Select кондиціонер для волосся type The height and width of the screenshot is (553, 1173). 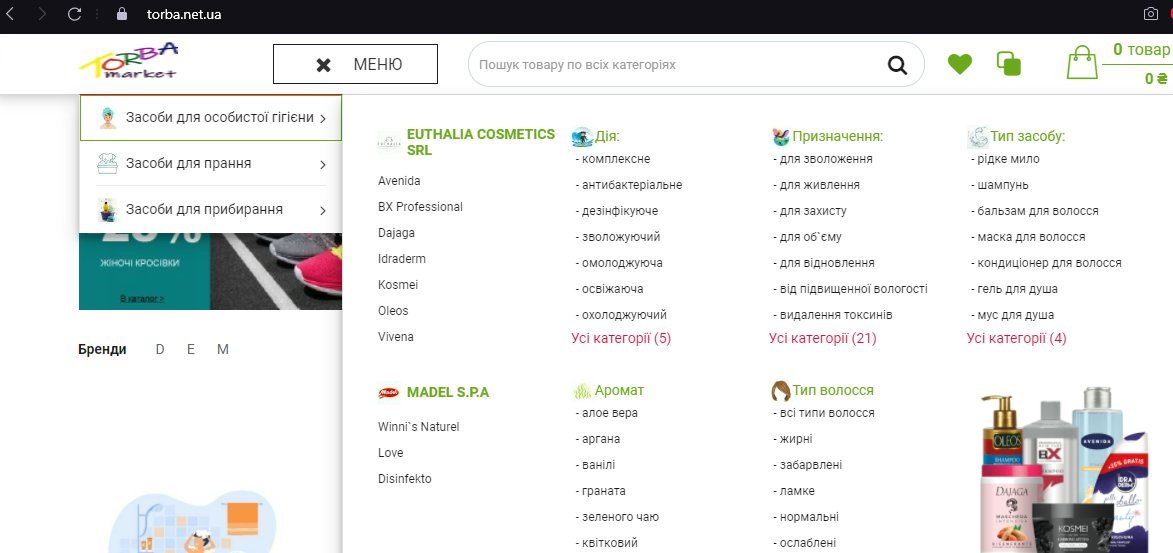1047,263
